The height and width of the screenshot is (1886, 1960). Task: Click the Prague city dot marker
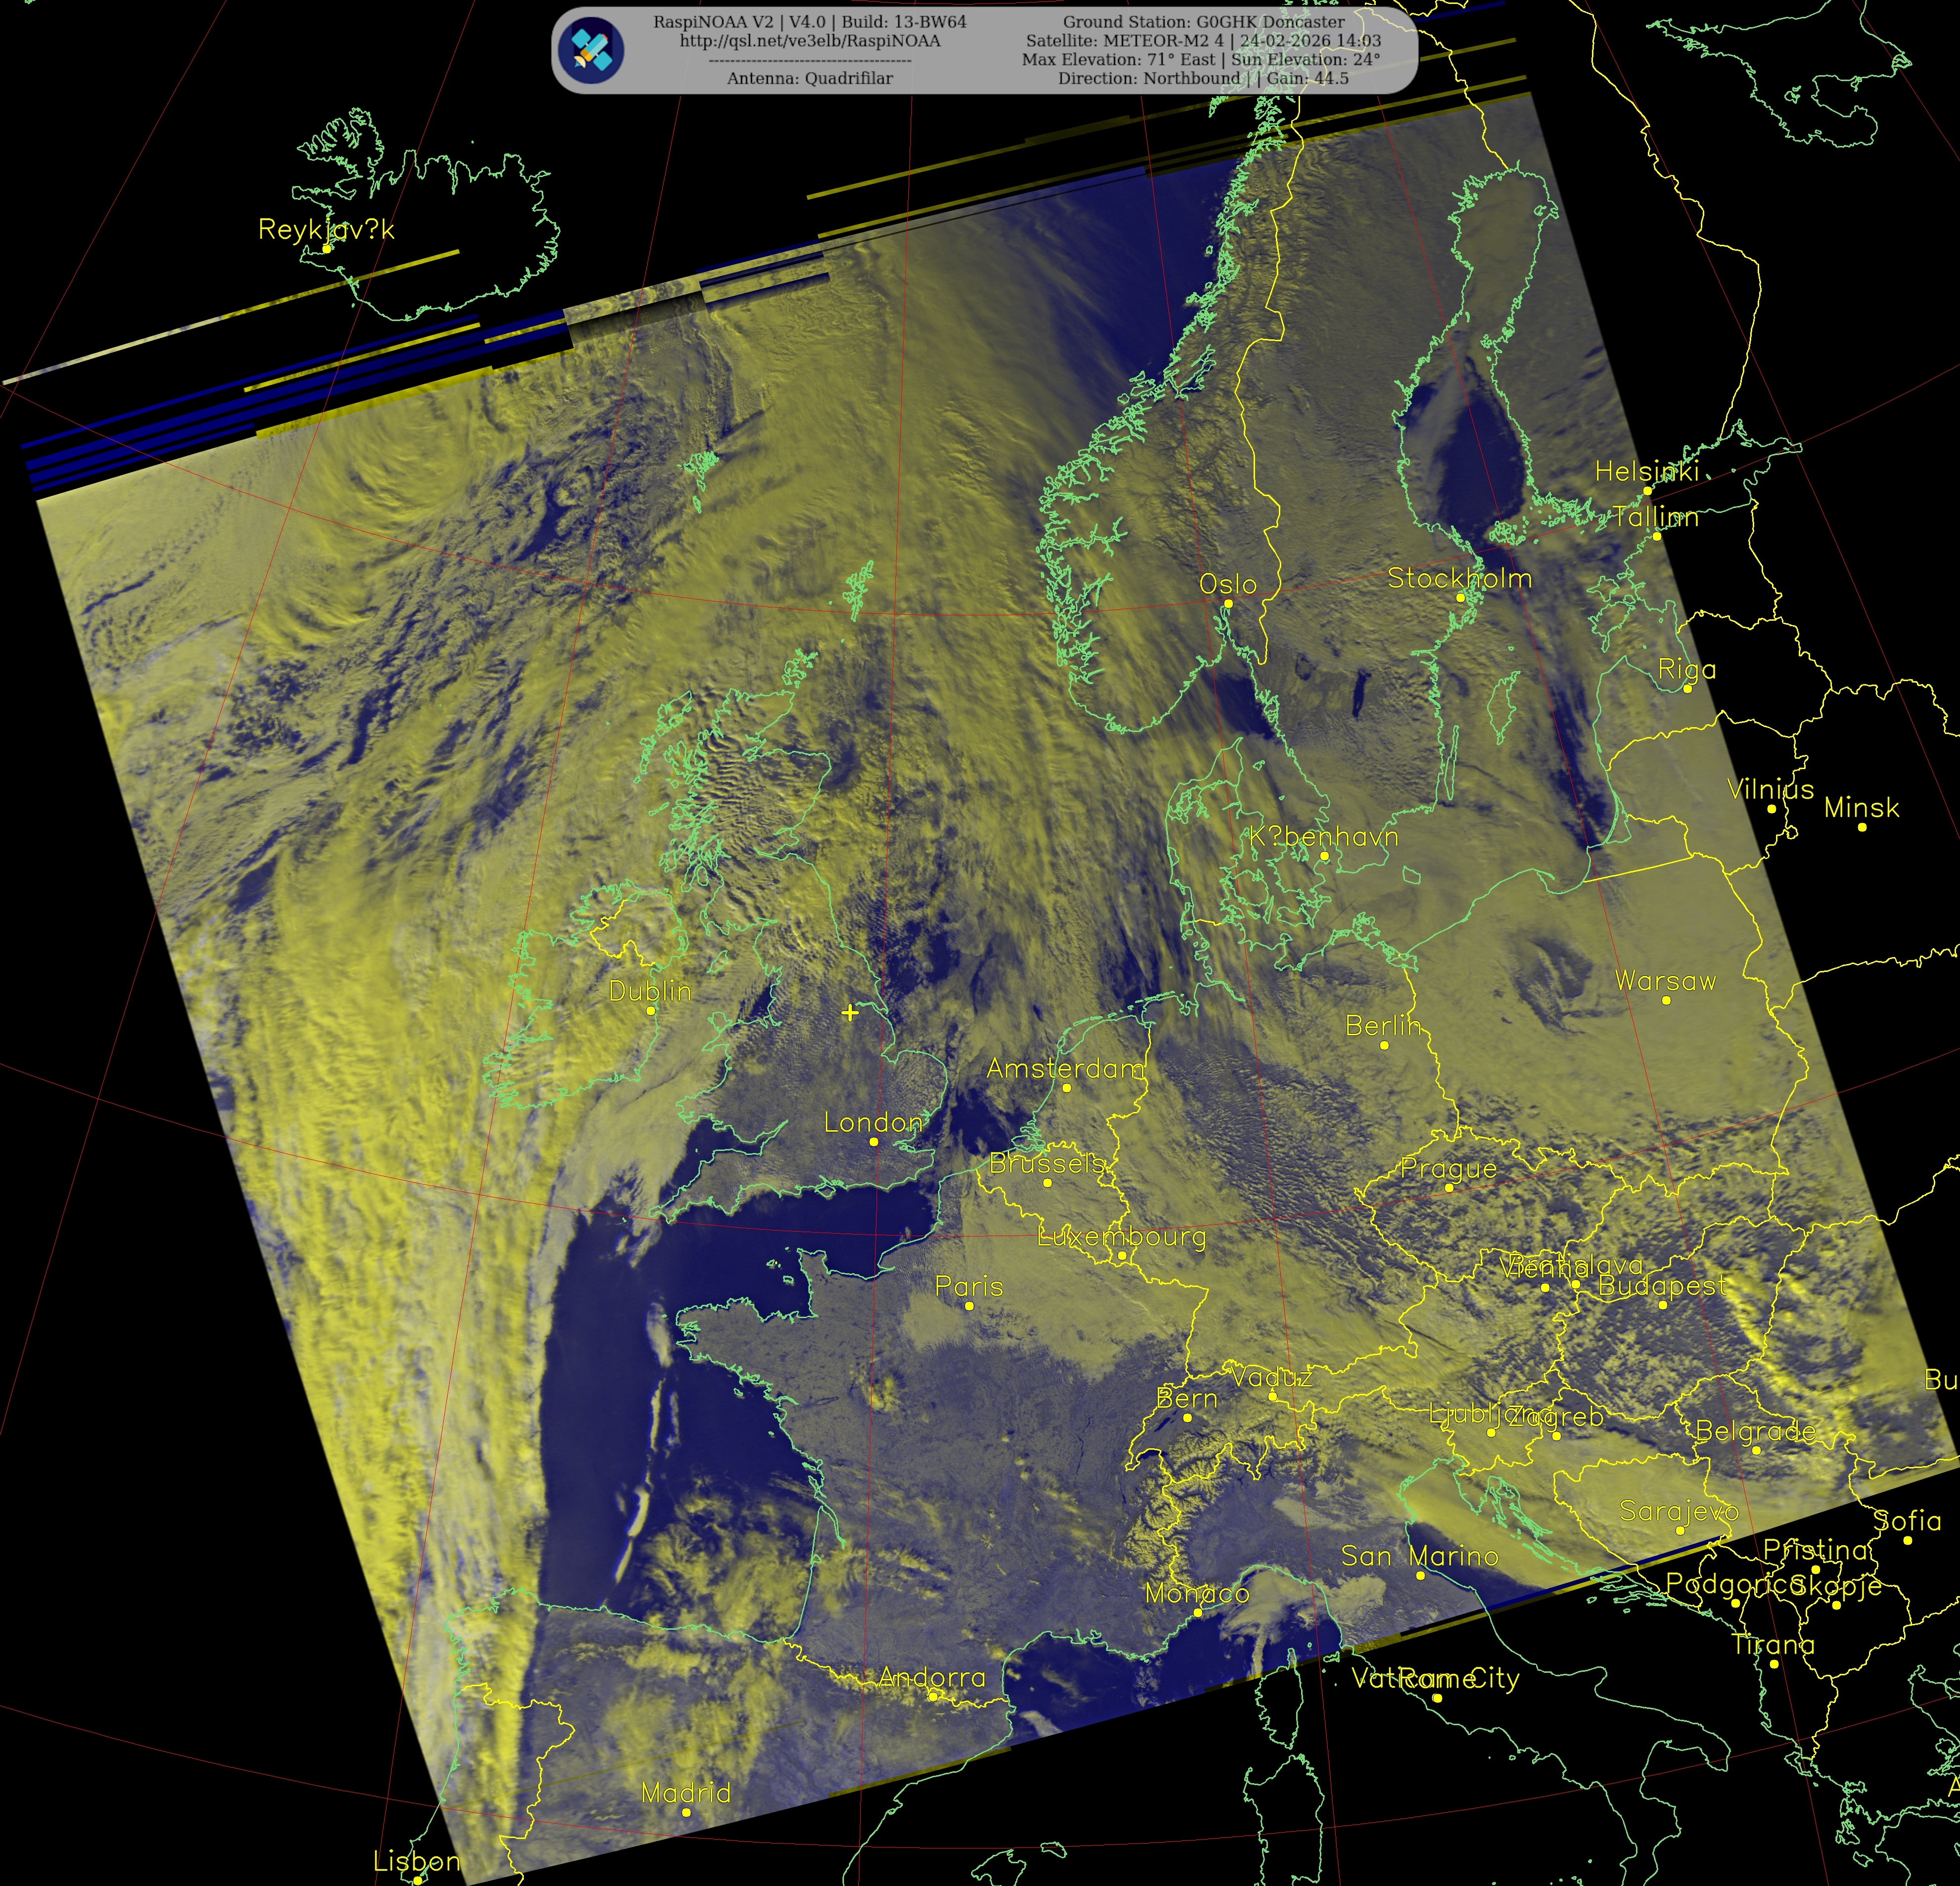click(1449, 1188)
